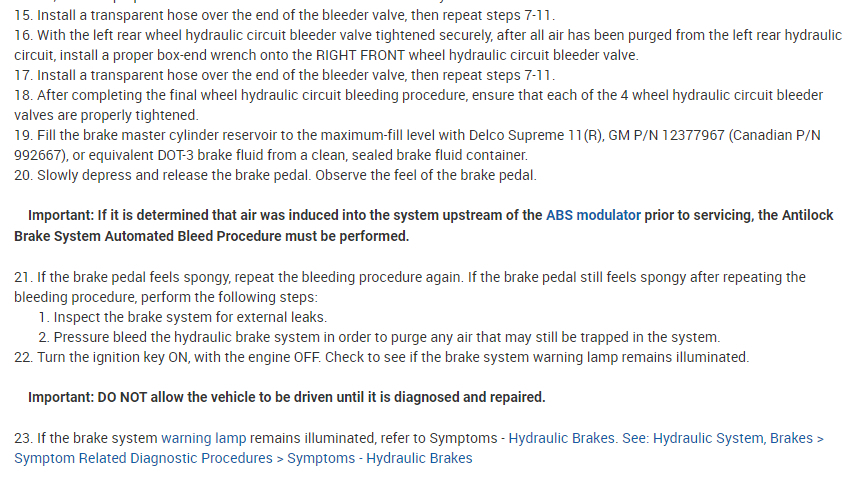
Task: Click the warning lamp link in step 23
Action: tap(203, 438)
